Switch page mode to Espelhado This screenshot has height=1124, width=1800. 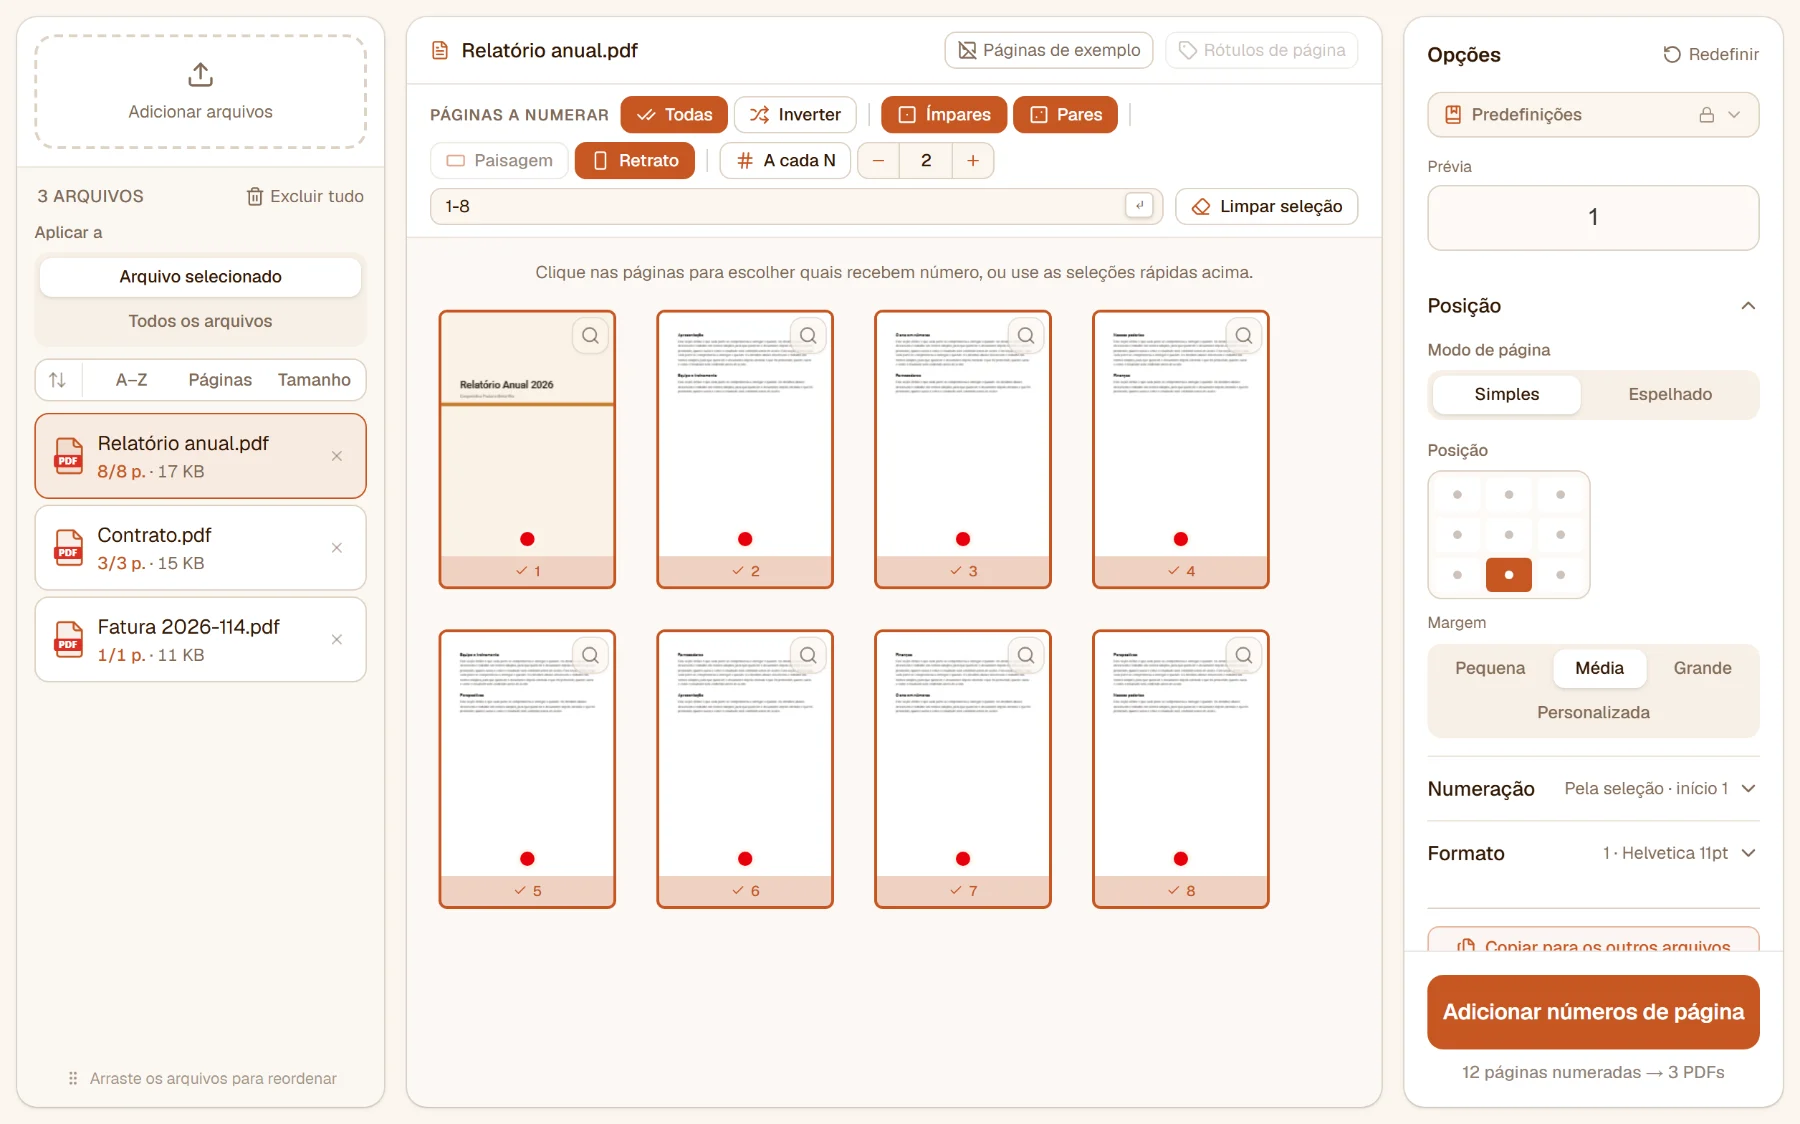[x=1670, y=394]
